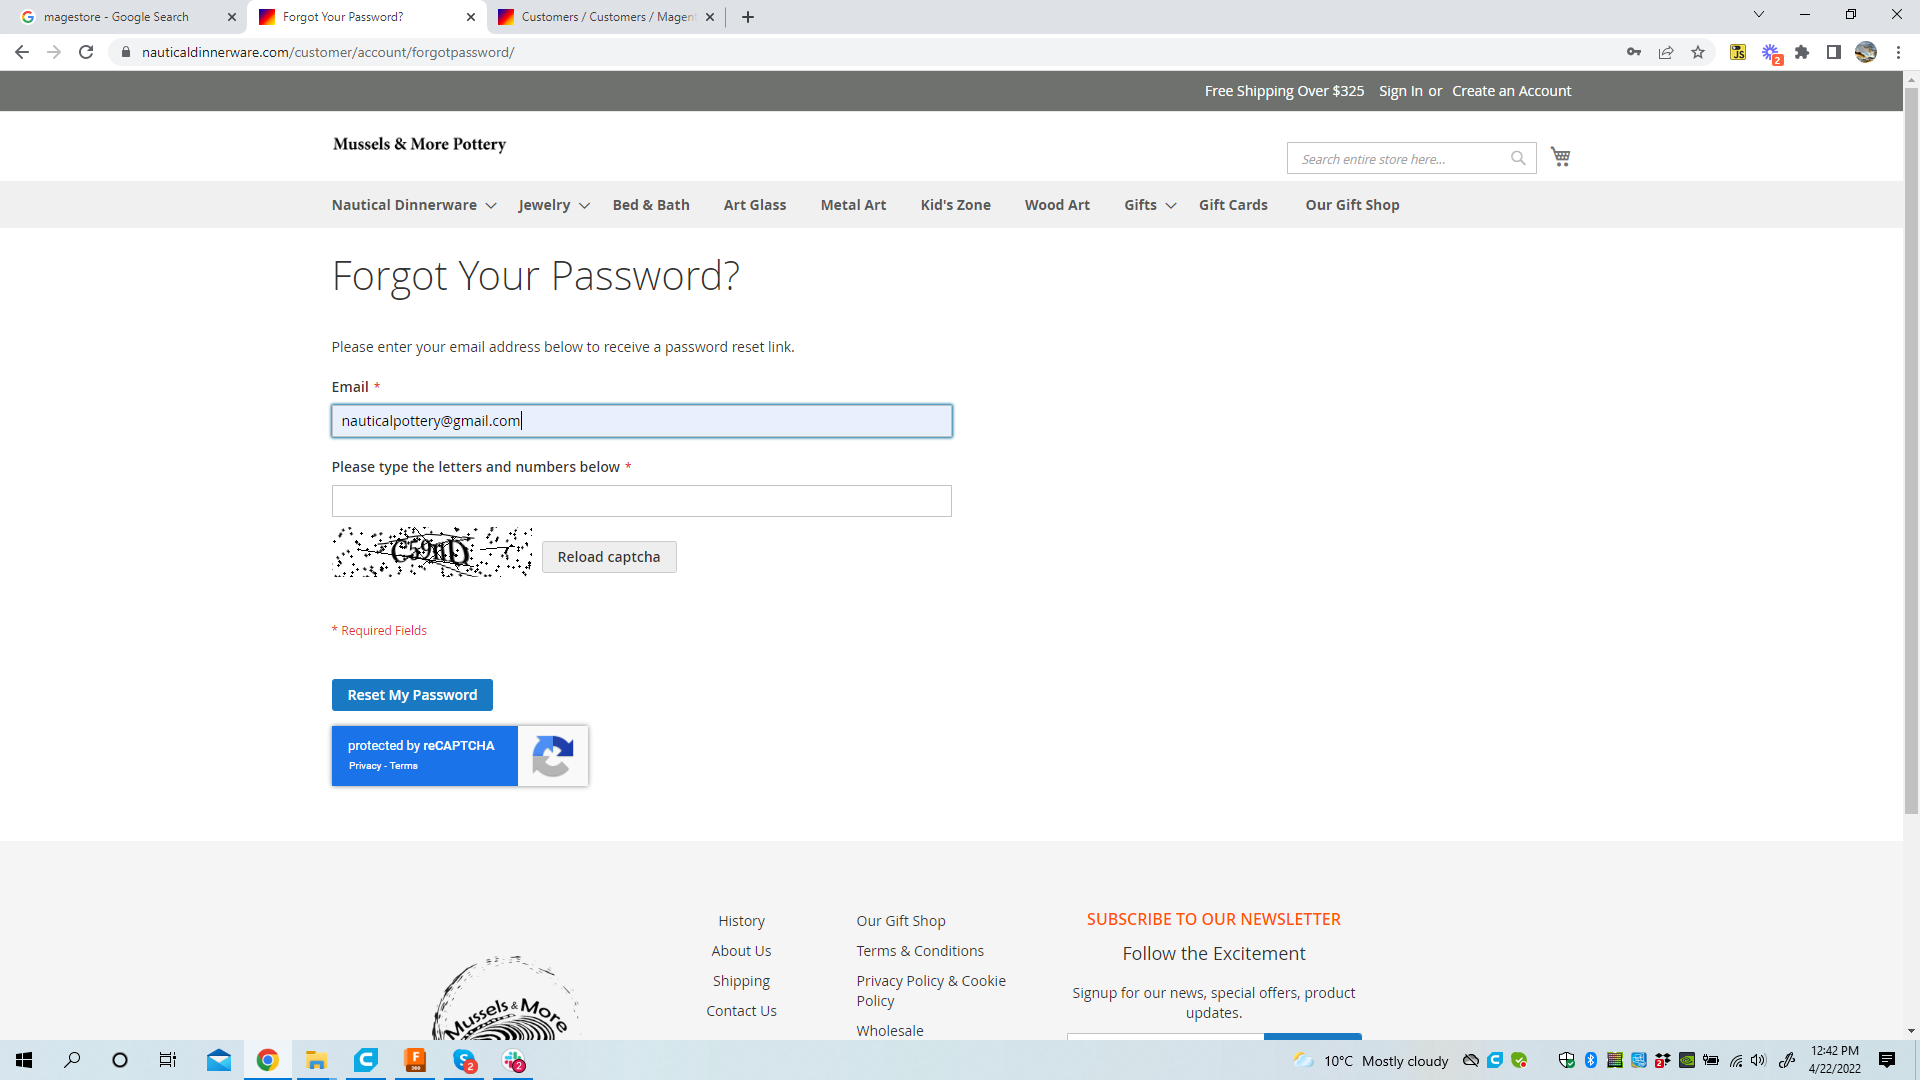Screen dimensions: 1920x1080
Task: Open Windows taskbar search
Action: 72,1060
